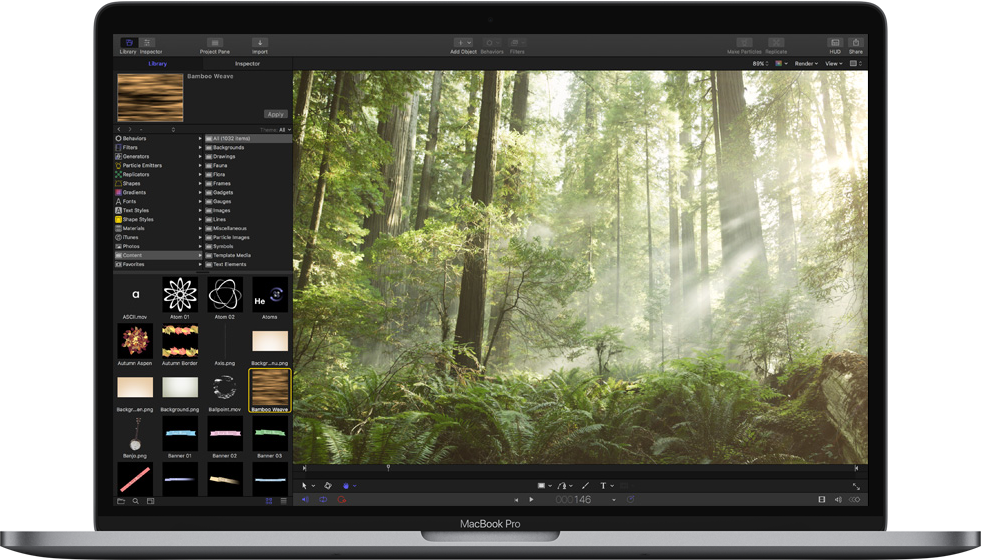
Task: Select the Backgrounds folder in the library
Action: (228, 147)
